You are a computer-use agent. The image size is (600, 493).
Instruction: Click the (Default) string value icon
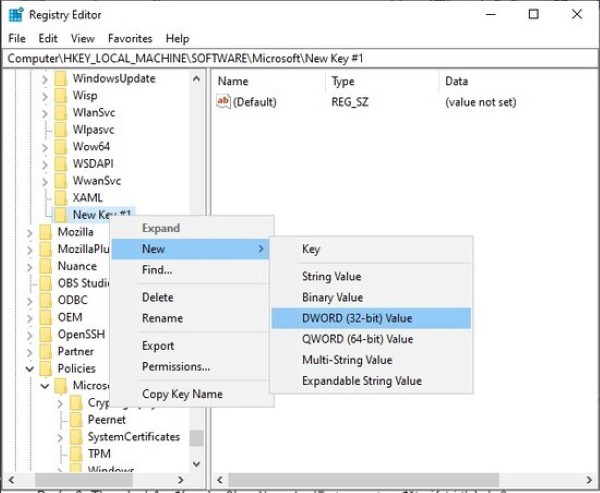pyautogui.click(x=223, y=102)
